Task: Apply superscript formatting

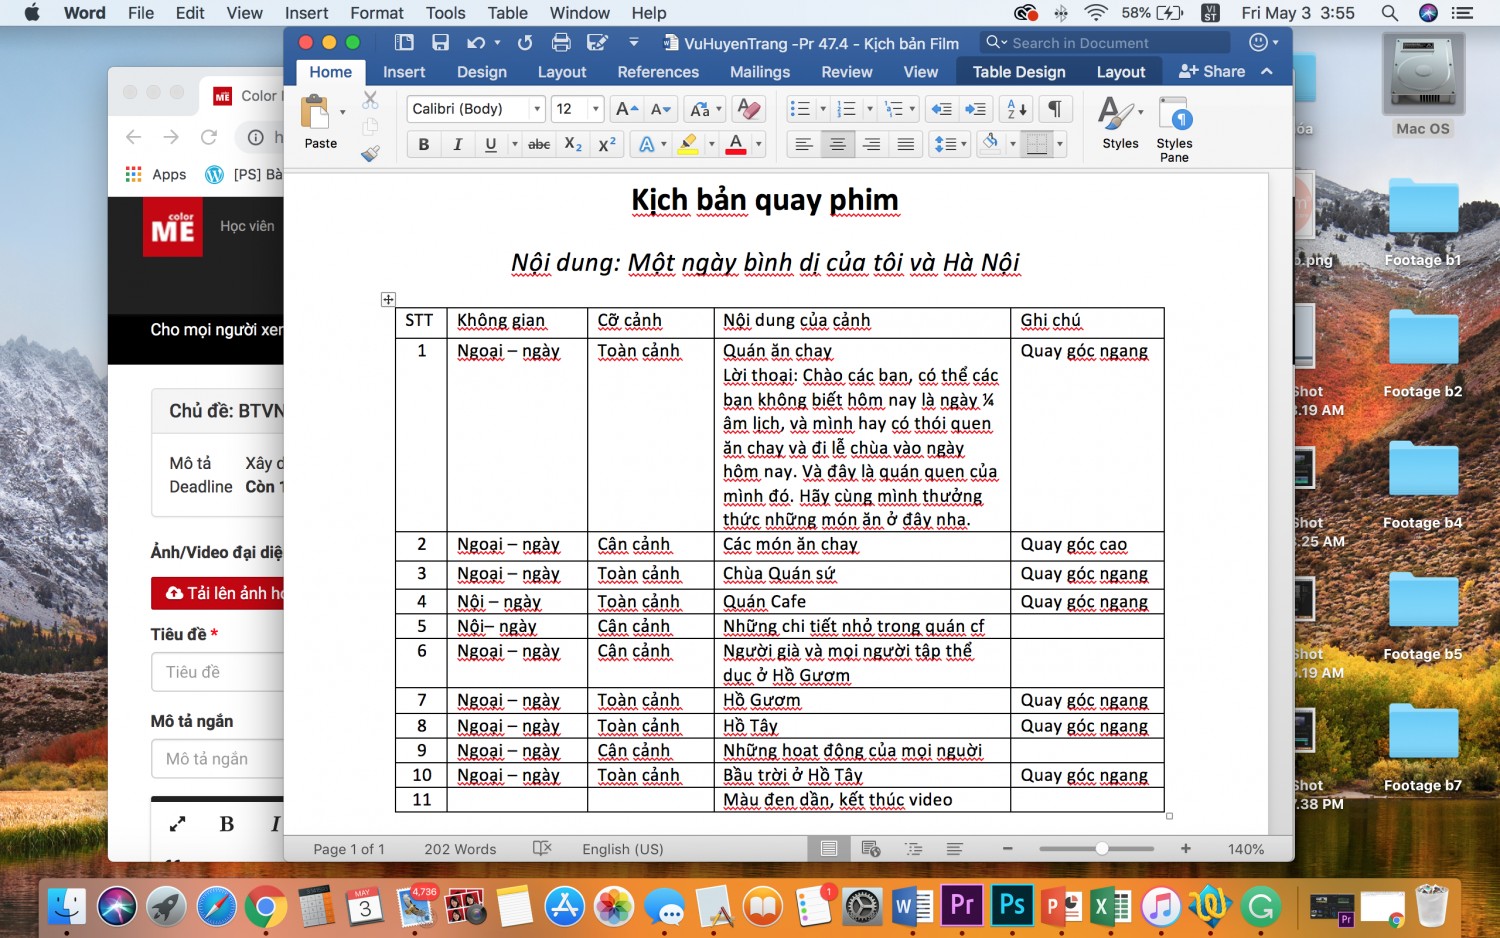Action: pos(607,144)
